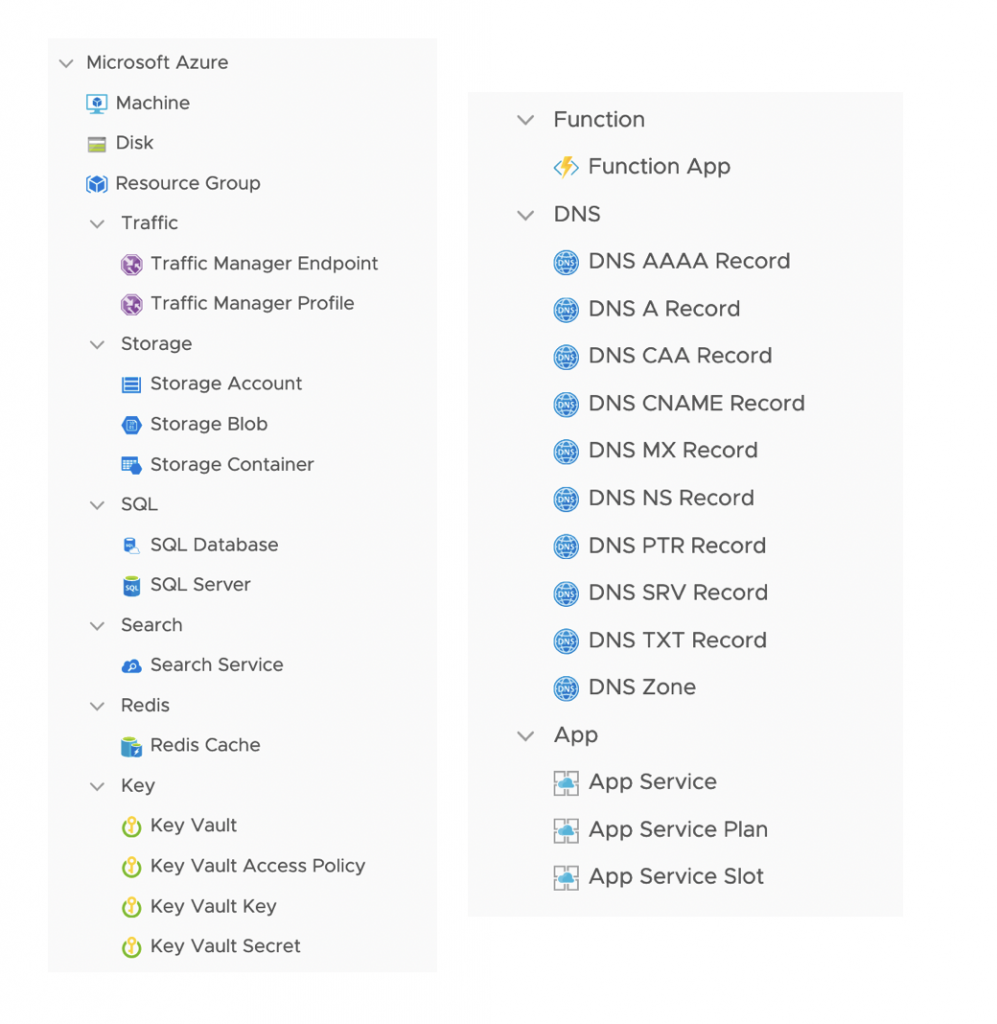Collapse the App section
The width and height of the screenshot is (997, 1024).
[527, 735]
